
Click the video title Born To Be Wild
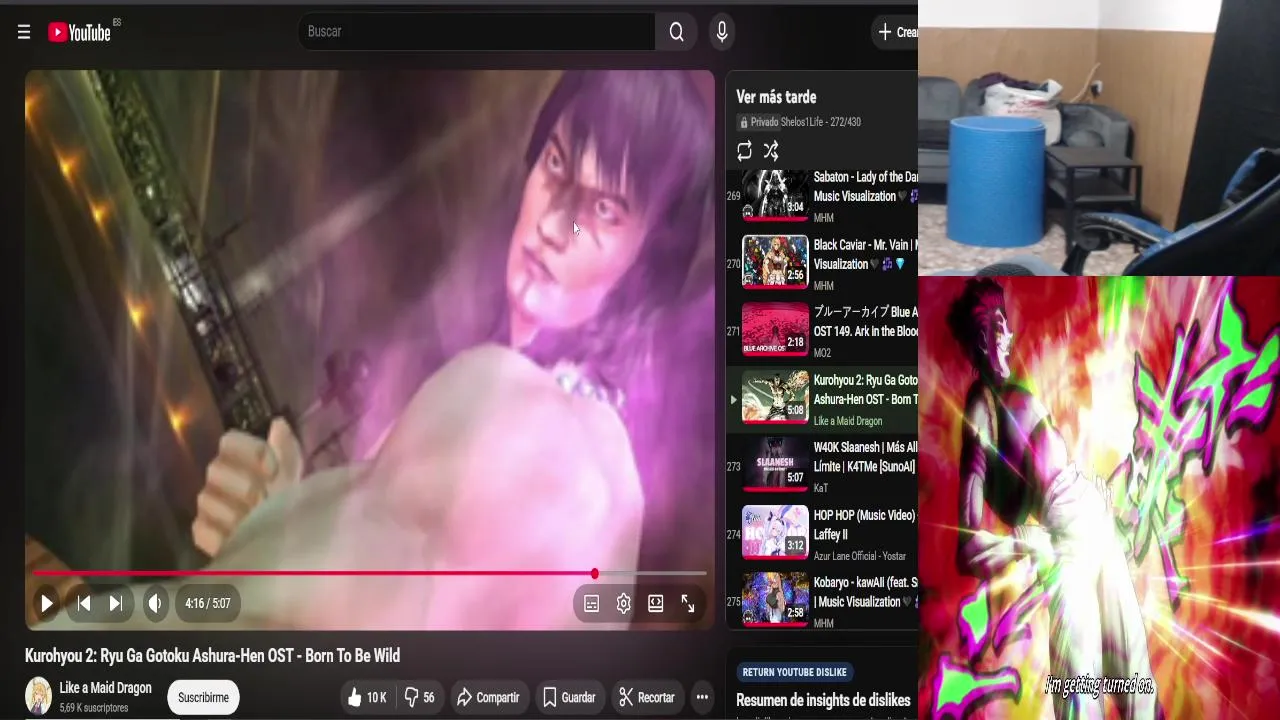(212, 656)
